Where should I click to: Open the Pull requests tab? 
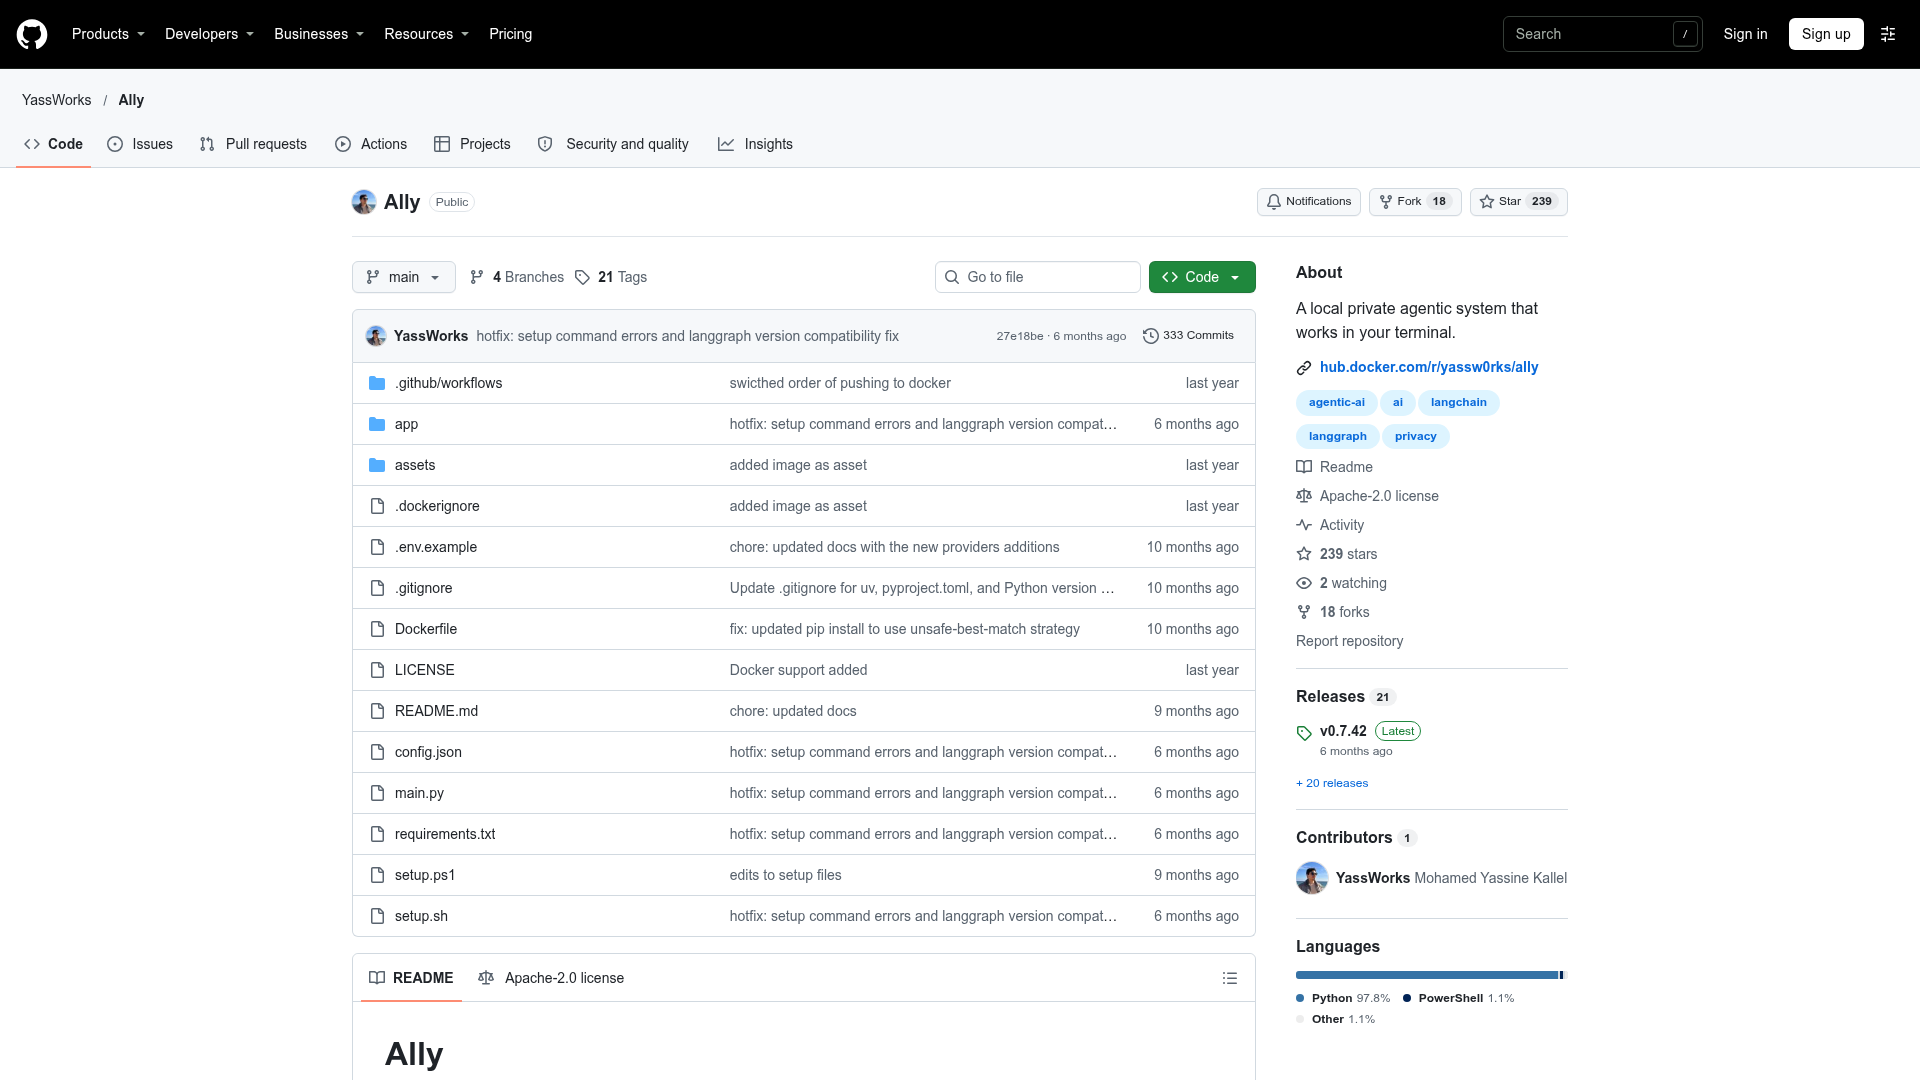tap(253, 144)
